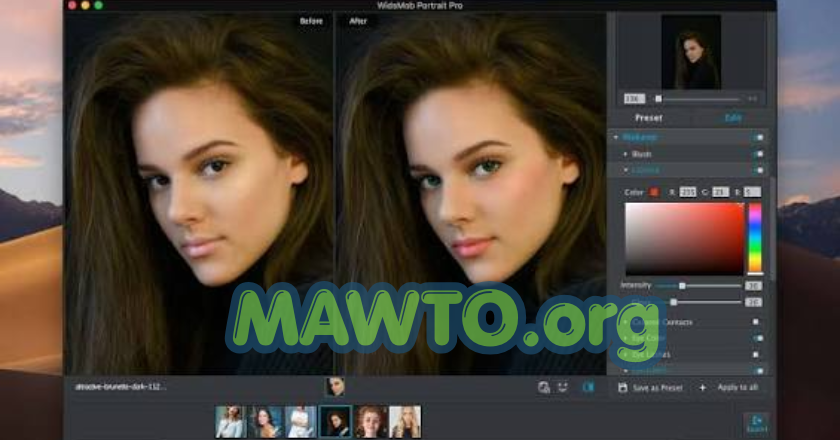Viewport: 840px width, 440px height.
Task: Expand the Eye Lashes section
Action: pyautogui.click(x=625, y=355)
